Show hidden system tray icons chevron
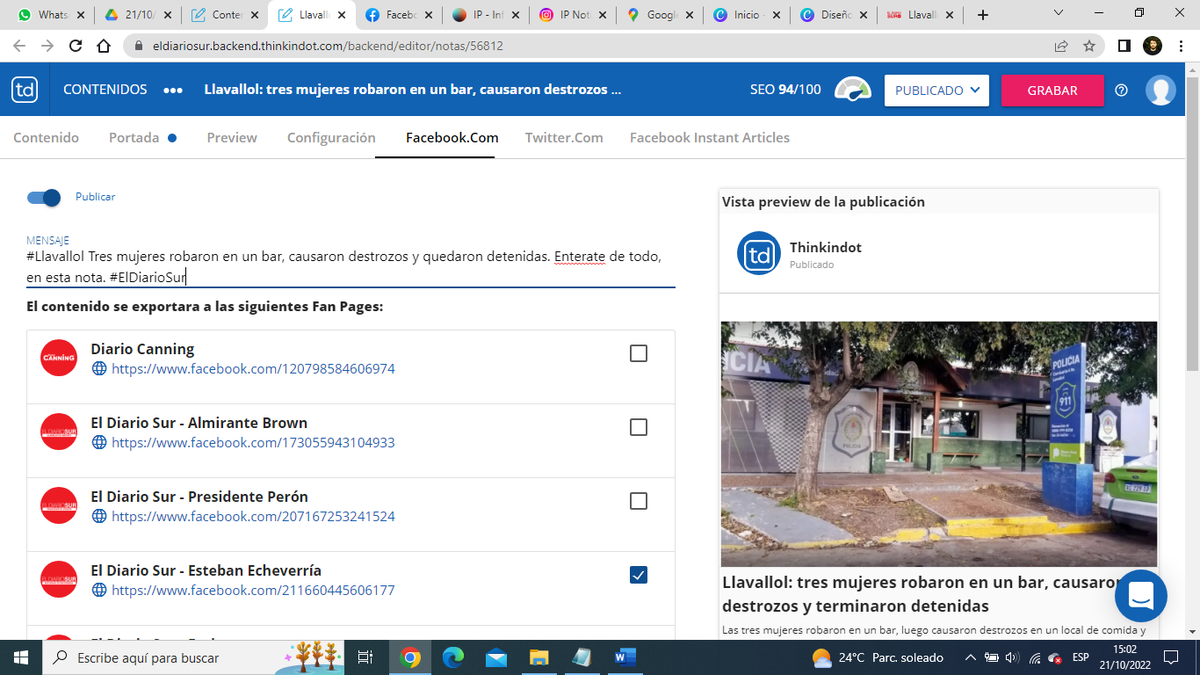1200x675 pixels. coord(969,658)
